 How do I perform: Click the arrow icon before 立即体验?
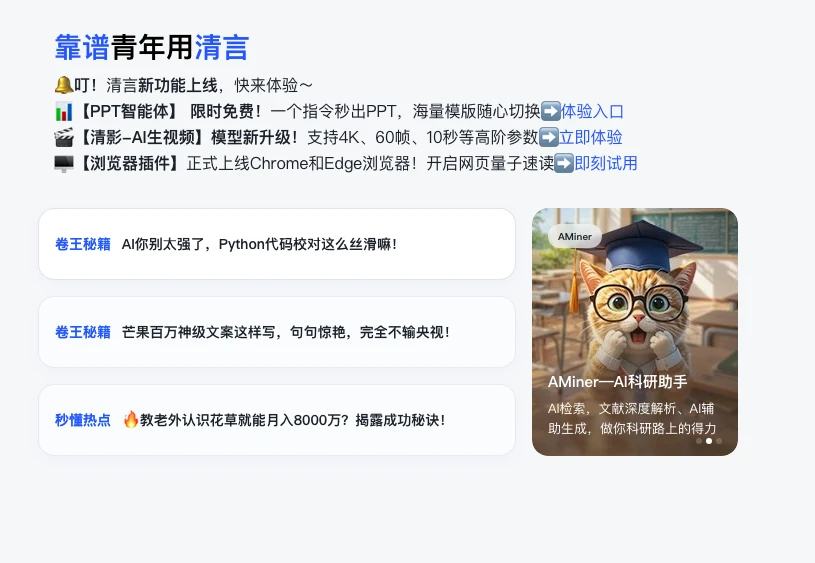pos(549,137)
